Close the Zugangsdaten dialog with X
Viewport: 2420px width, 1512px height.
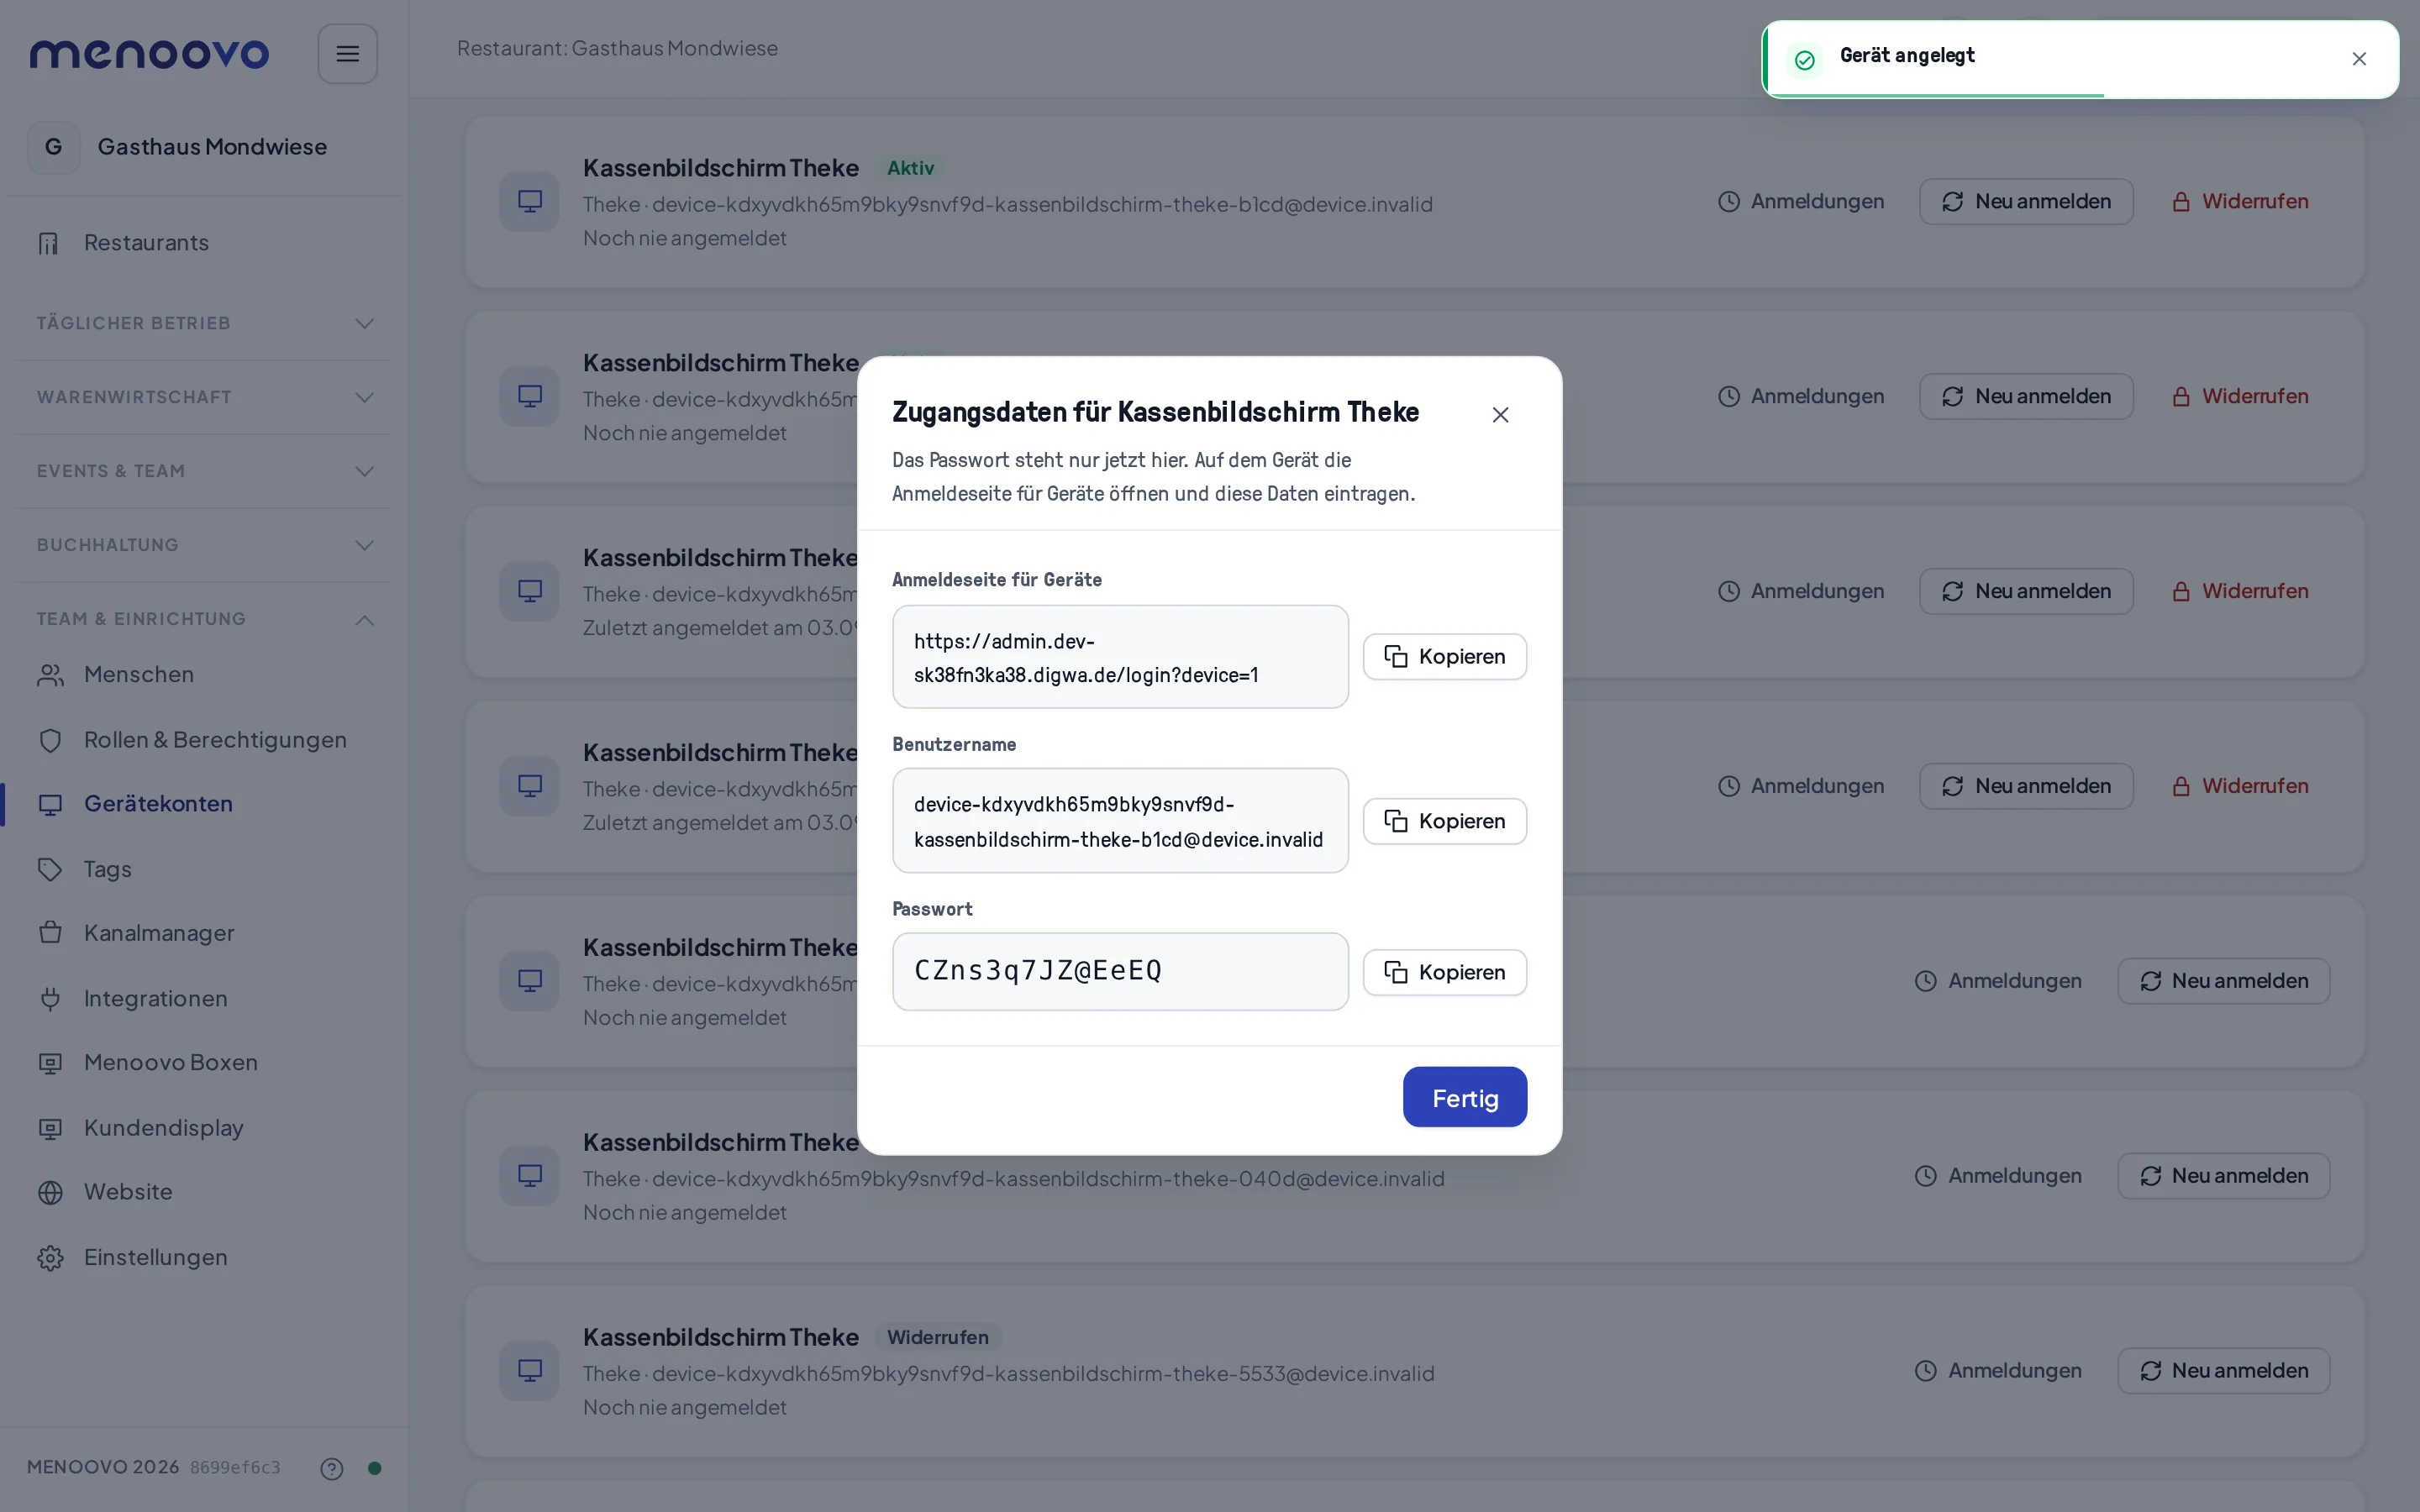click(1500, 415)
